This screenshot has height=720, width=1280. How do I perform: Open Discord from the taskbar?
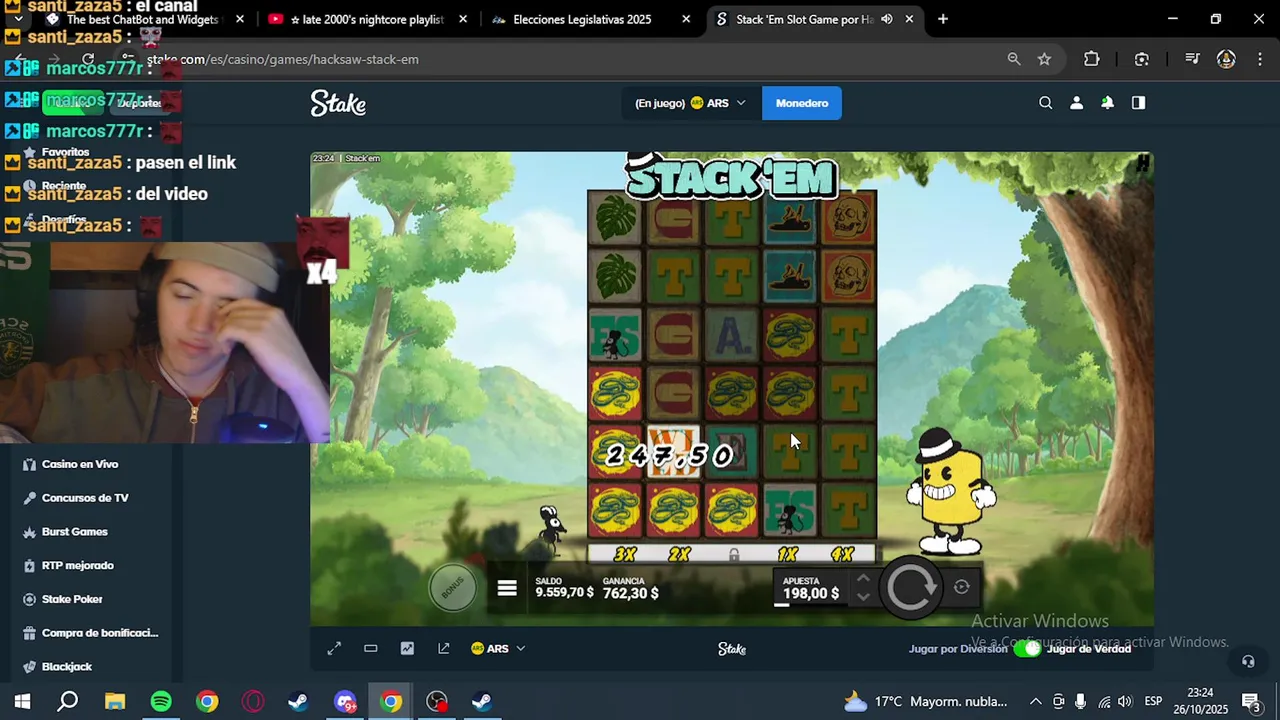tap(345, 701)
